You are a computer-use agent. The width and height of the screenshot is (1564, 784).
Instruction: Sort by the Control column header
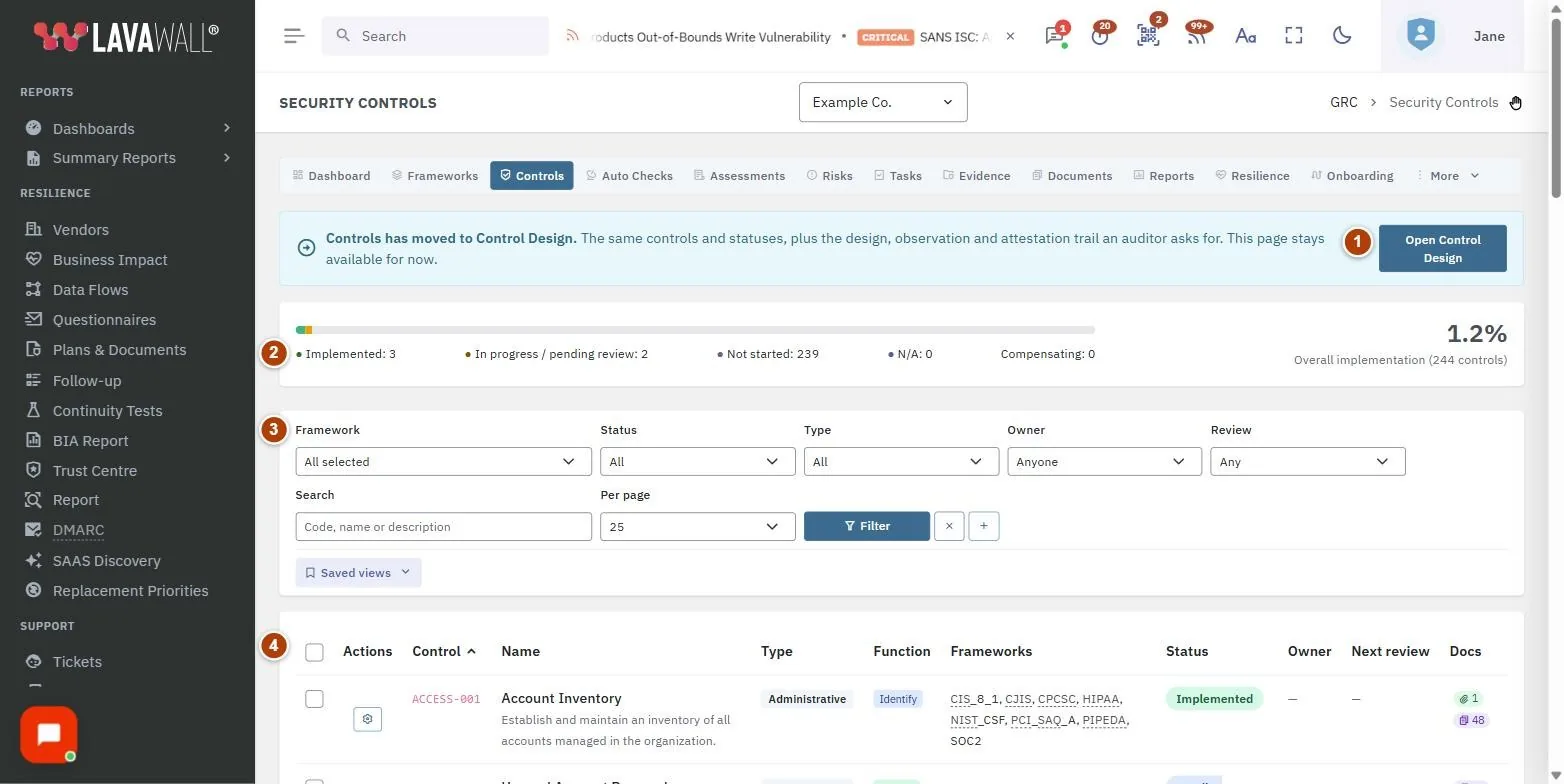pyautogui.click(x=444, y=651)
